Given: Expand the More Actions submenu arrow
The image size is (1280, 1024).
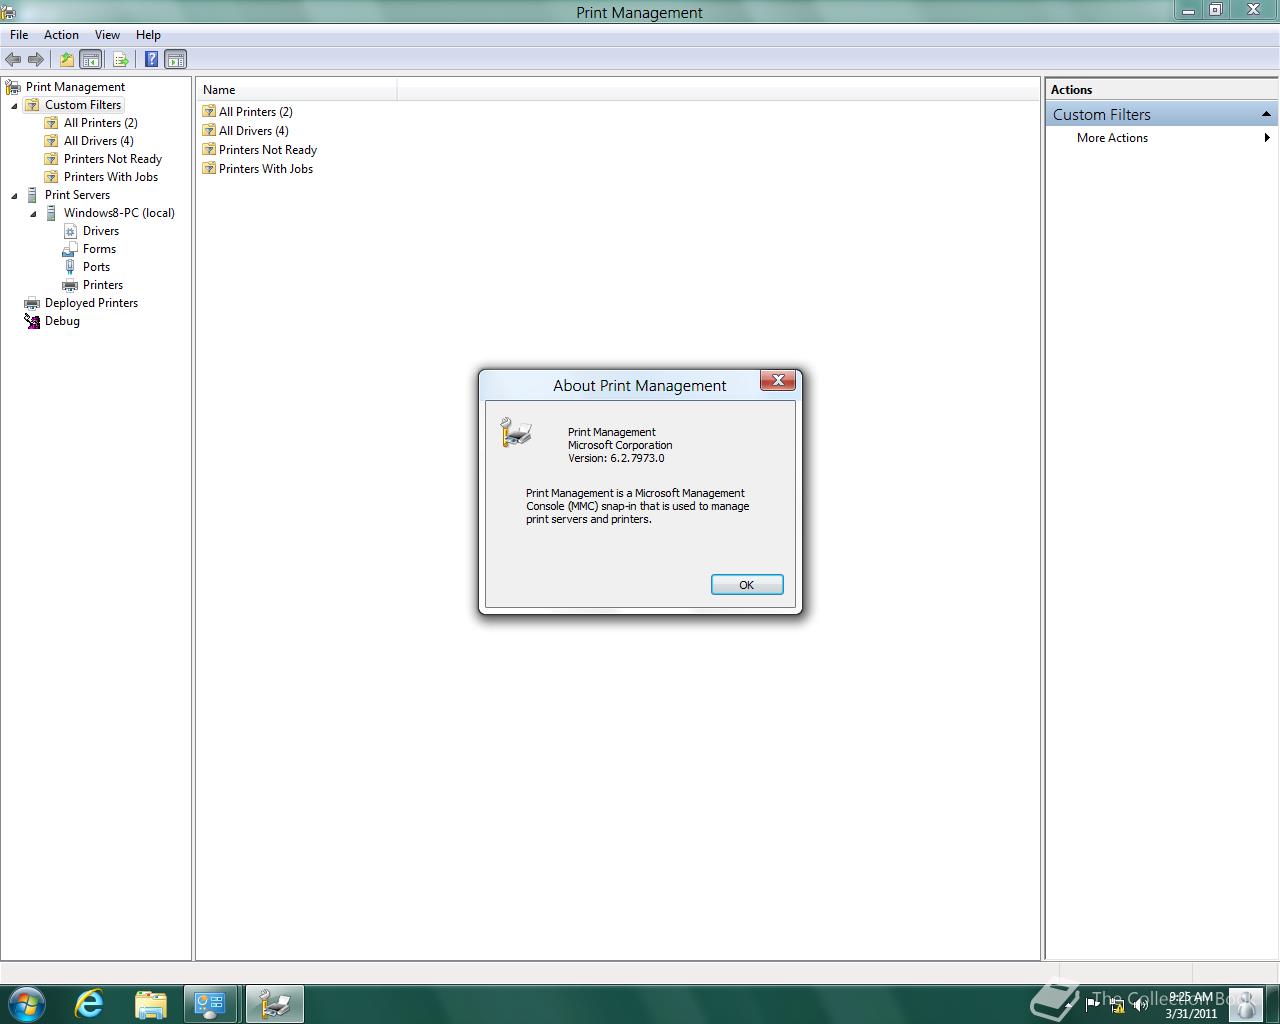Looking at the screenshot, I should (x=1267, y=138).
